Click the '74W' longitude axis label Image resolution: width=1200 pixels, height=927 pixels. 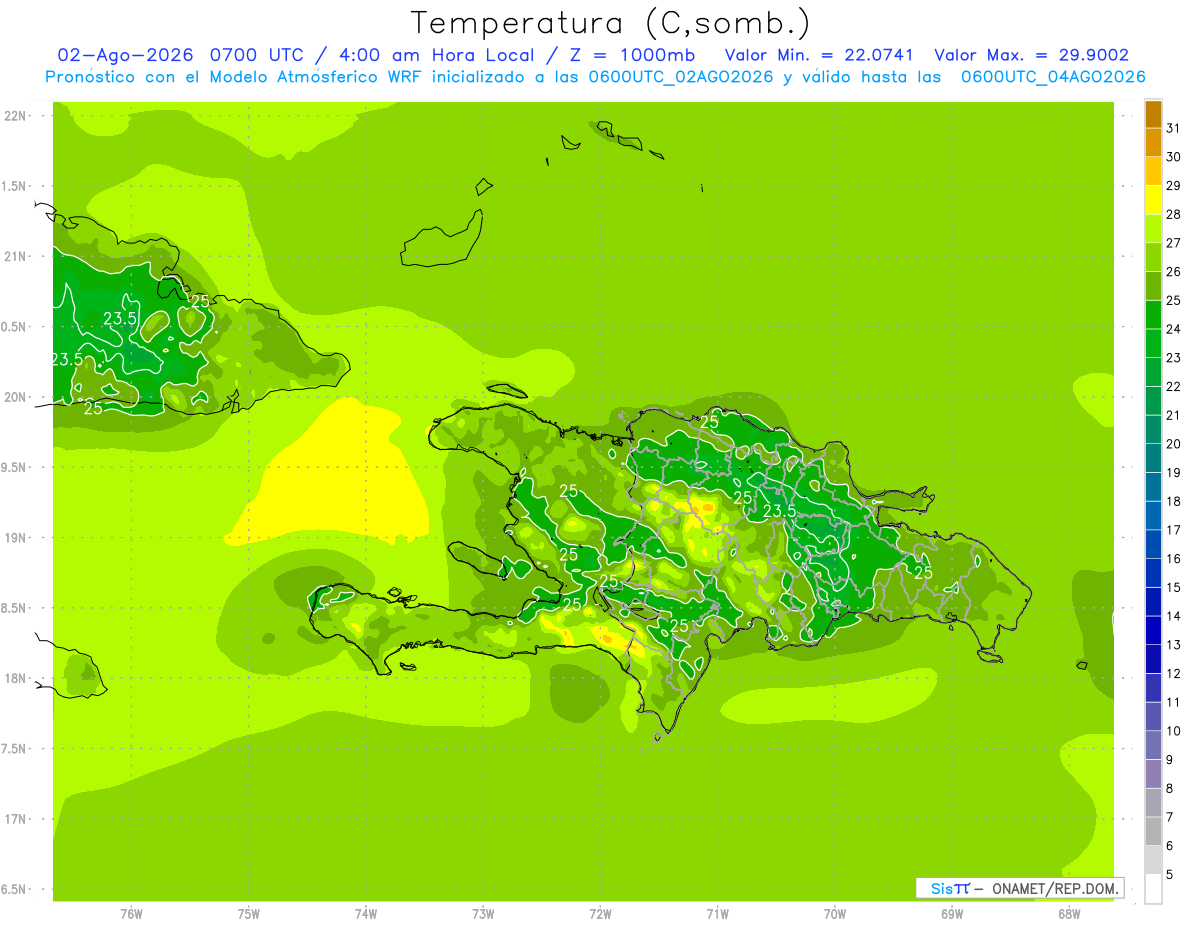click(x=366, y=914)
